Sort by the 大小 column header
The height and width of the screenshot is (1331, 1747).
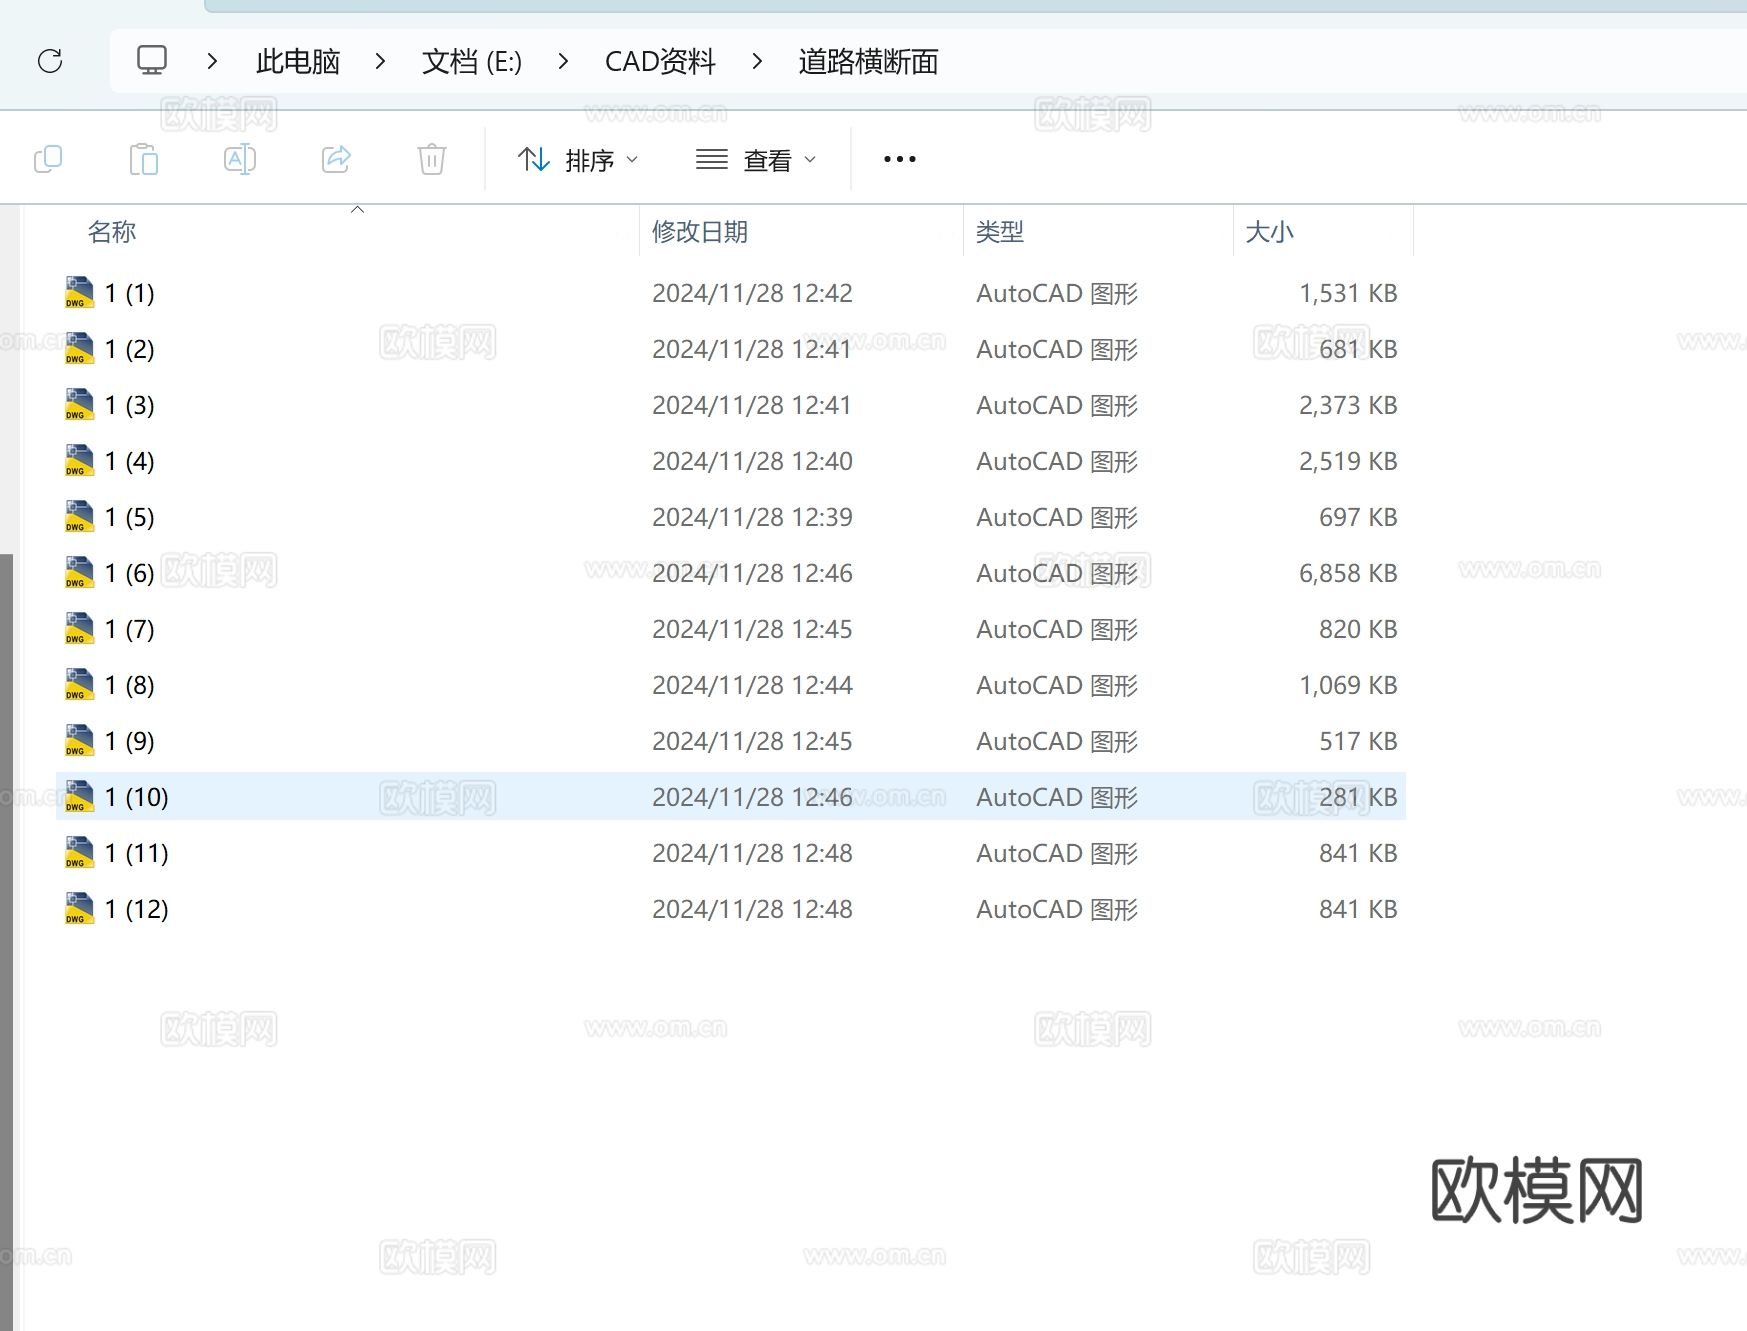1269,232
